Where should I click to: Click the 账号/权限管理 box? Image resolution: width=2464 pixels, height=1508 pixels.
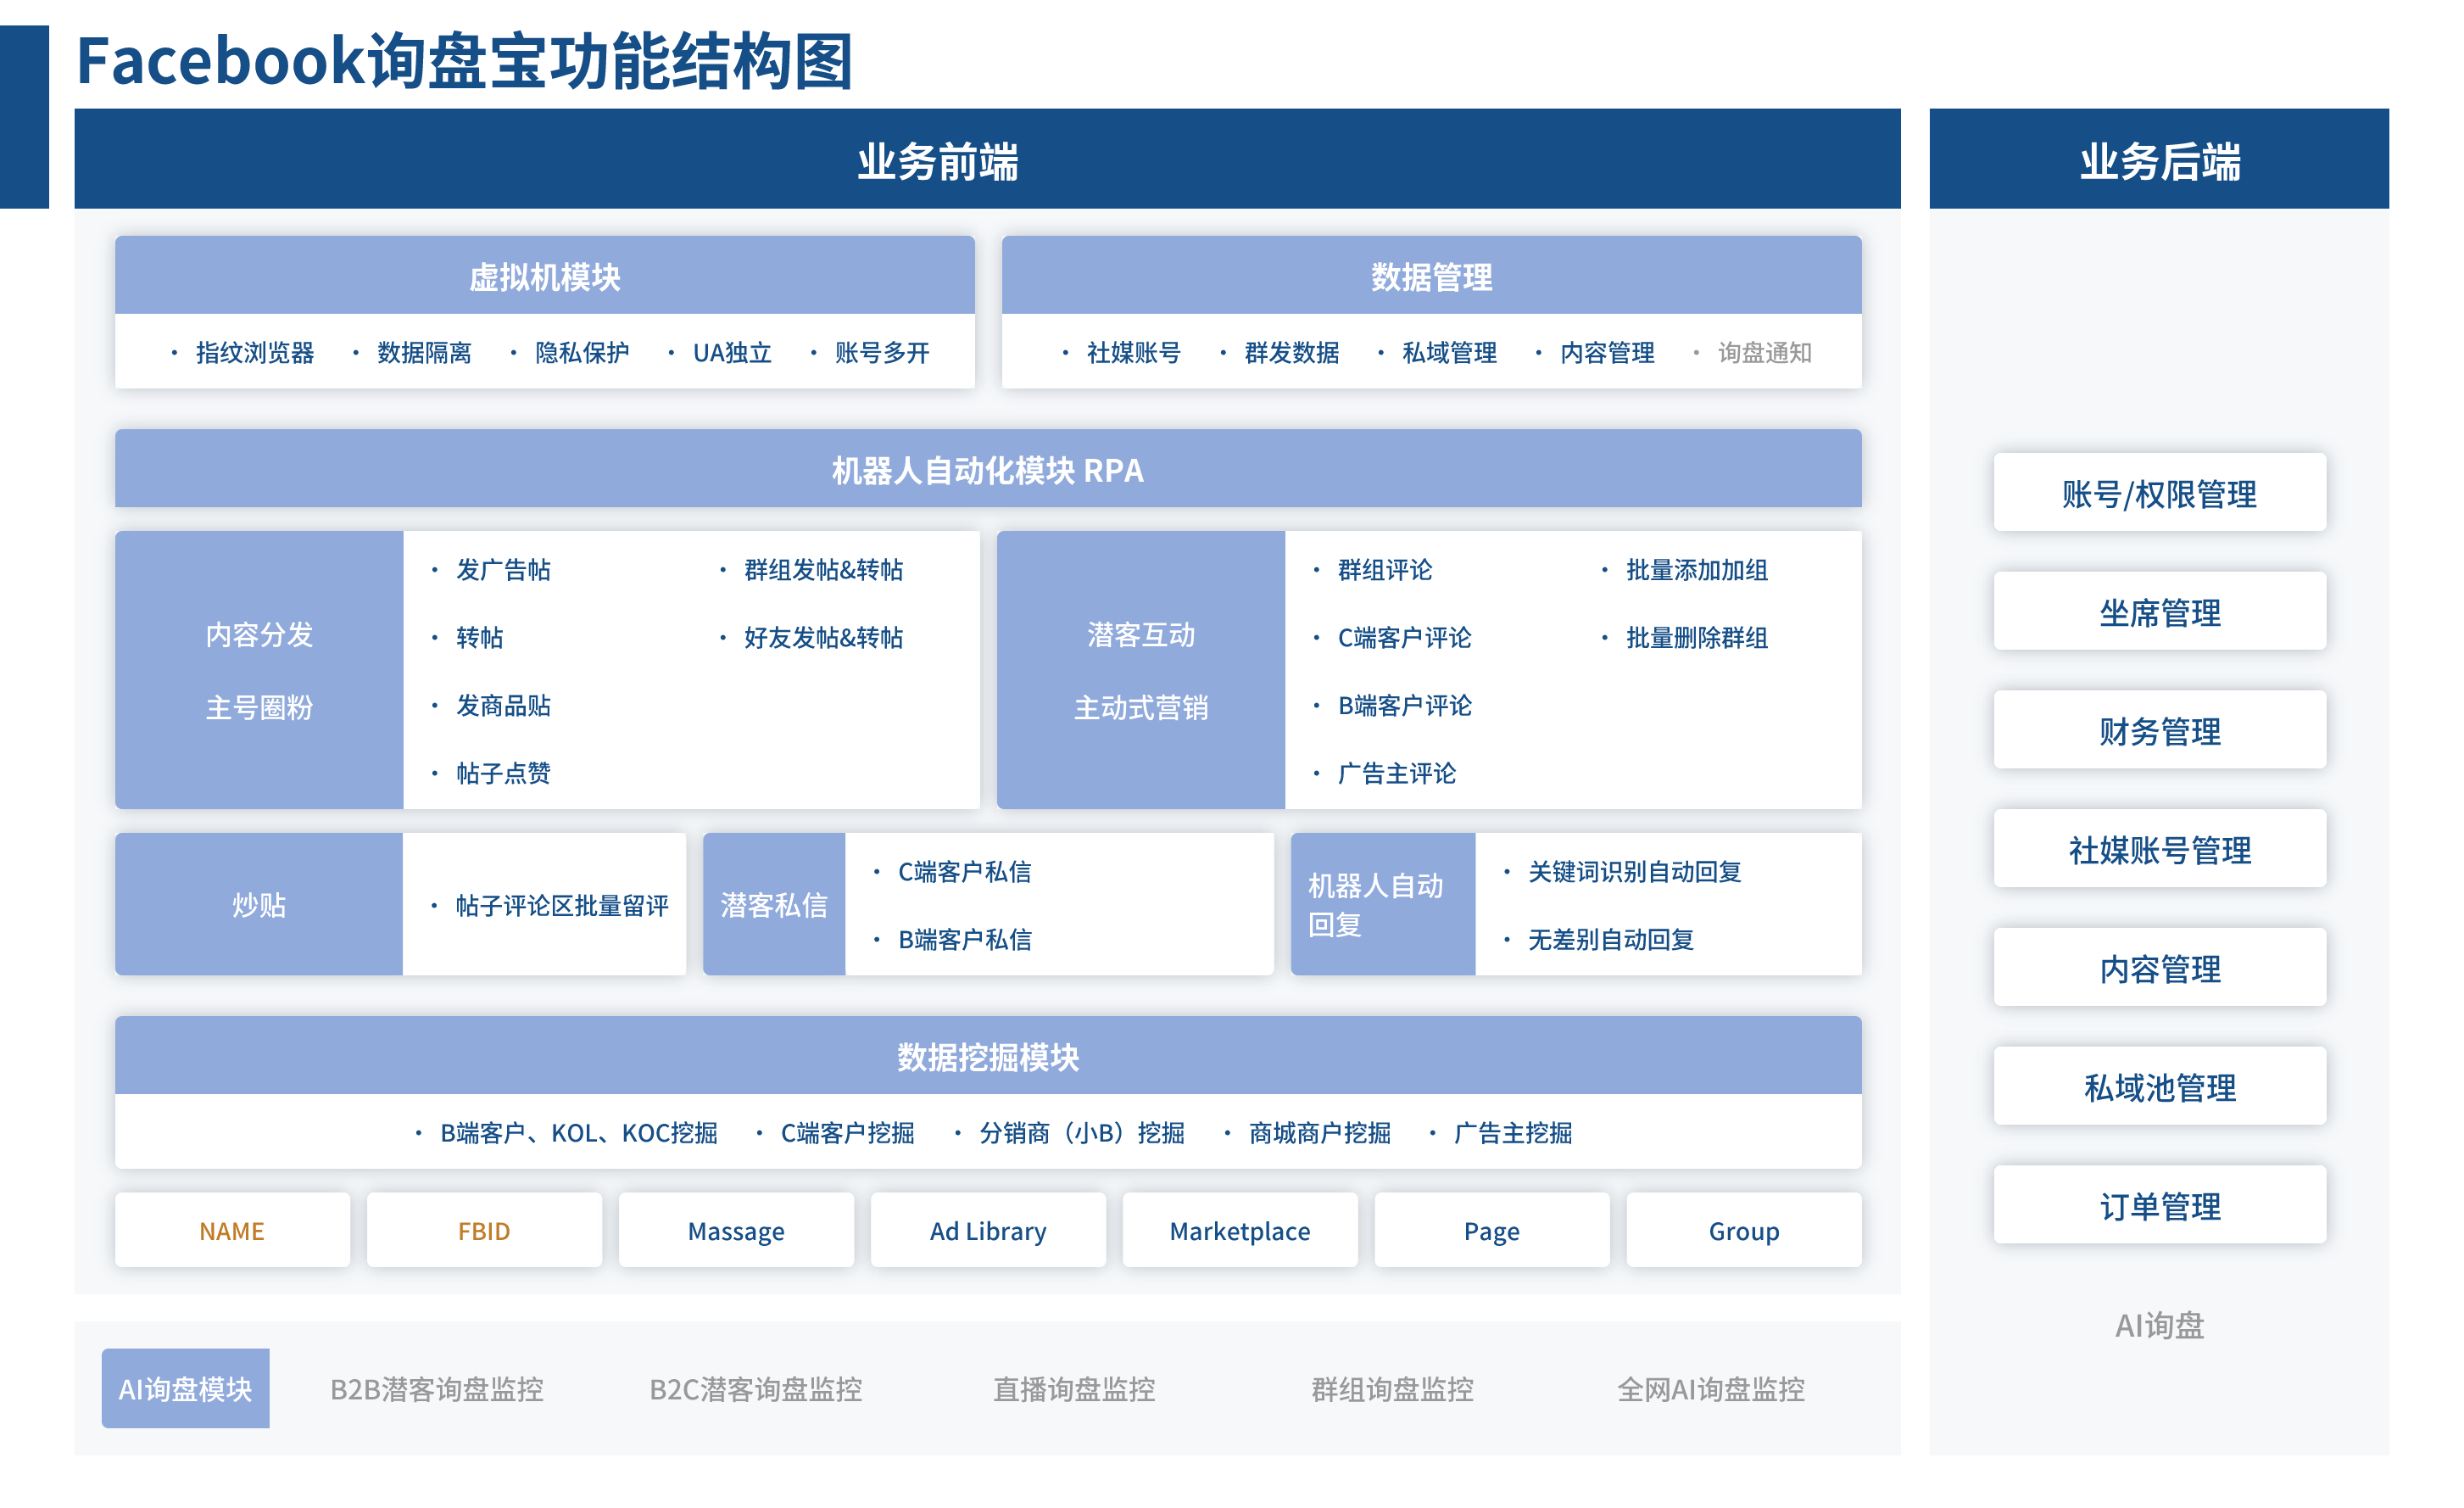[x=2159, y=493]
